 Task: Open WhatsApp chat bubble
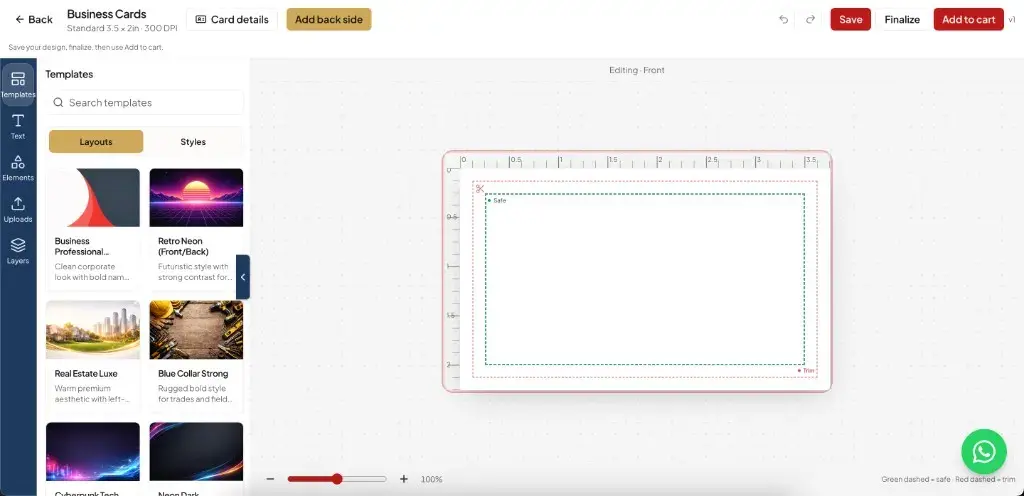pyautogui.click(x=984, y=452)
